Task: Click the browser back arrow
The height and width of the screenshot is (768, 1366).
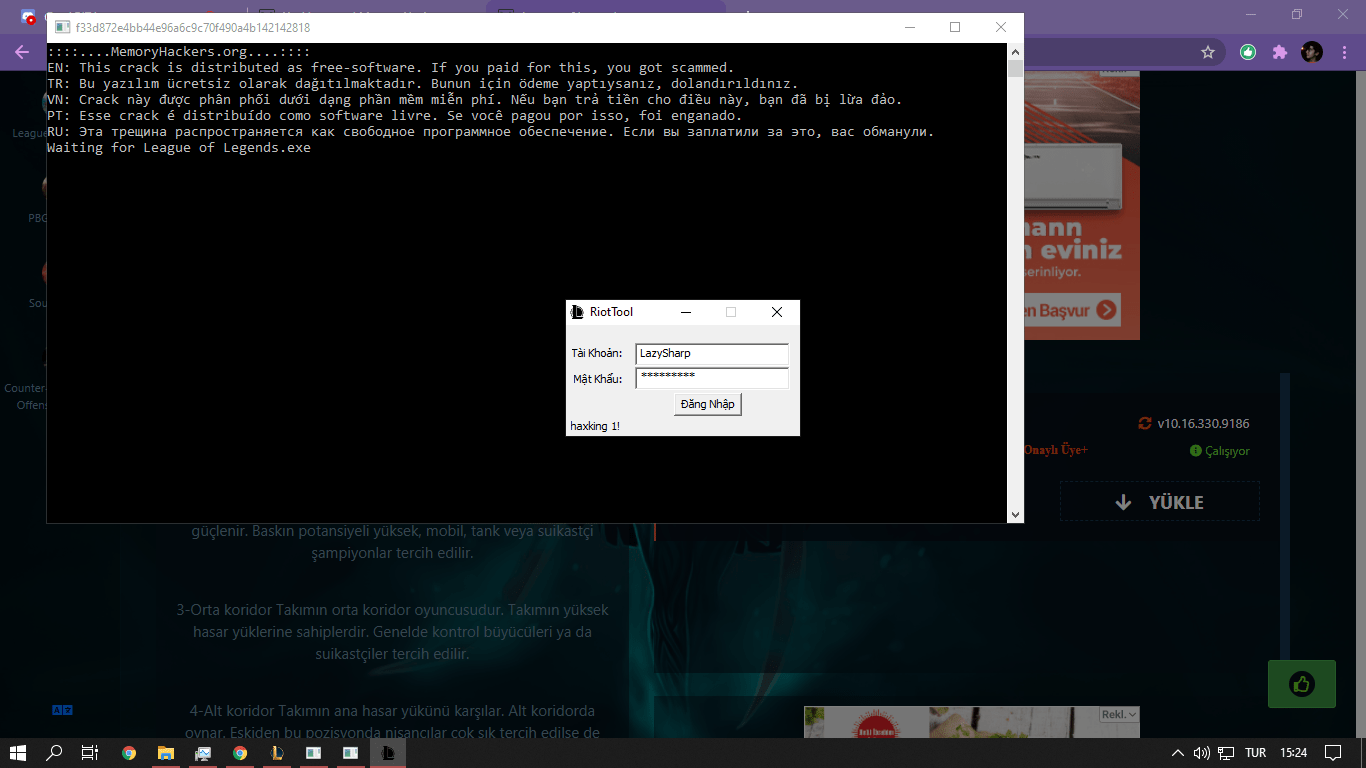Action: tap(22, 52)
